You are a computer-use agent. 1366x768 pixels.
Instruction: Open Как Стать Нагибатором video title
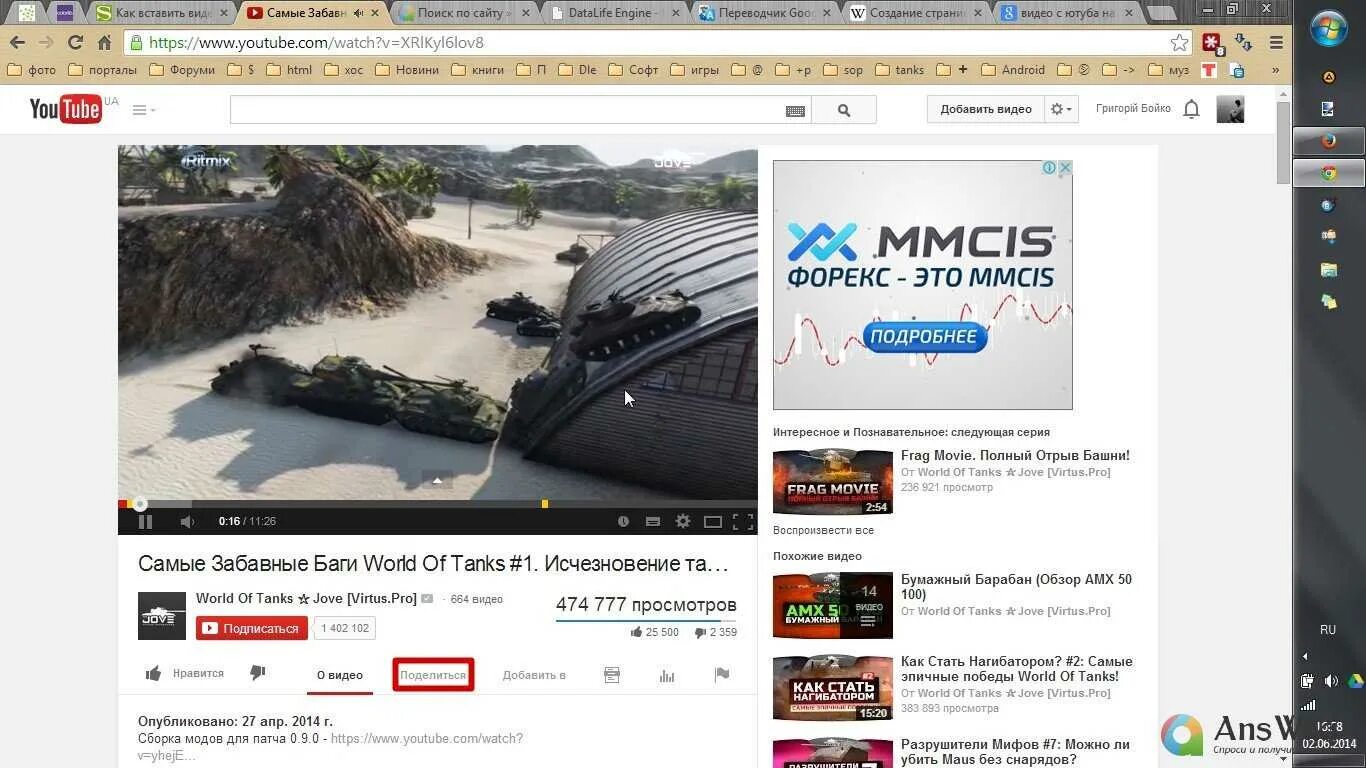point(1017,669)
